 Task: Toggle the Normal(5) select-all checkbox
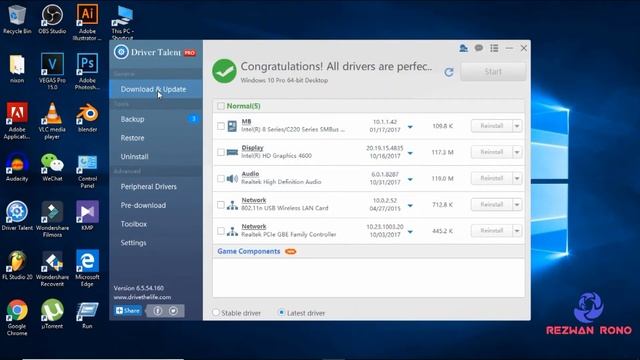point(221,106)
